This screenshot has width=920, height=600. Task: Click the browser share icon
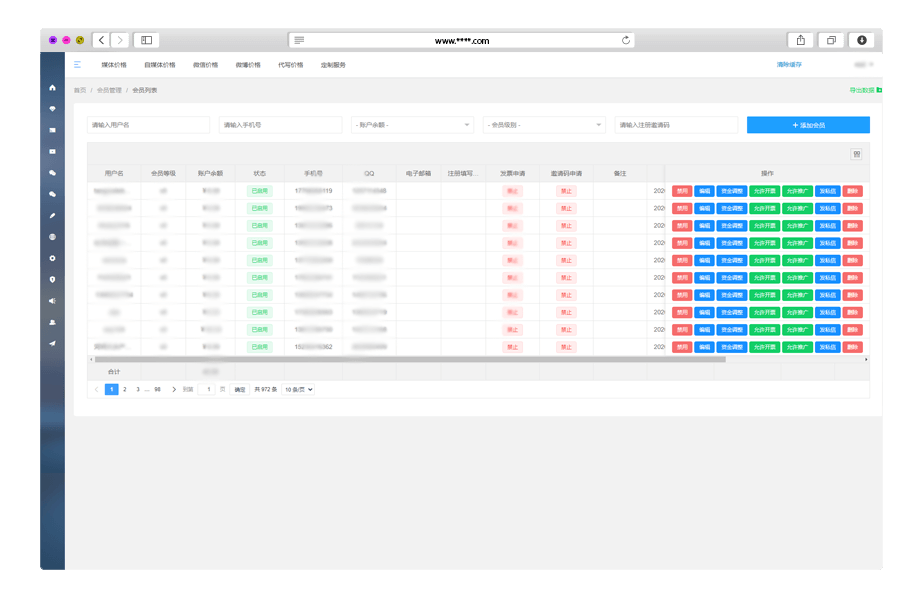tap(800, 40)
